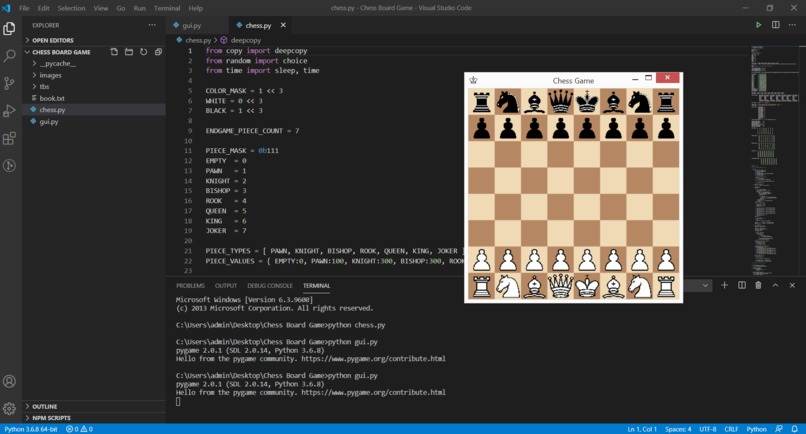Maximize the panel with up chevron
The height and width of the screenshot is (434, 806).
point(775,285)
